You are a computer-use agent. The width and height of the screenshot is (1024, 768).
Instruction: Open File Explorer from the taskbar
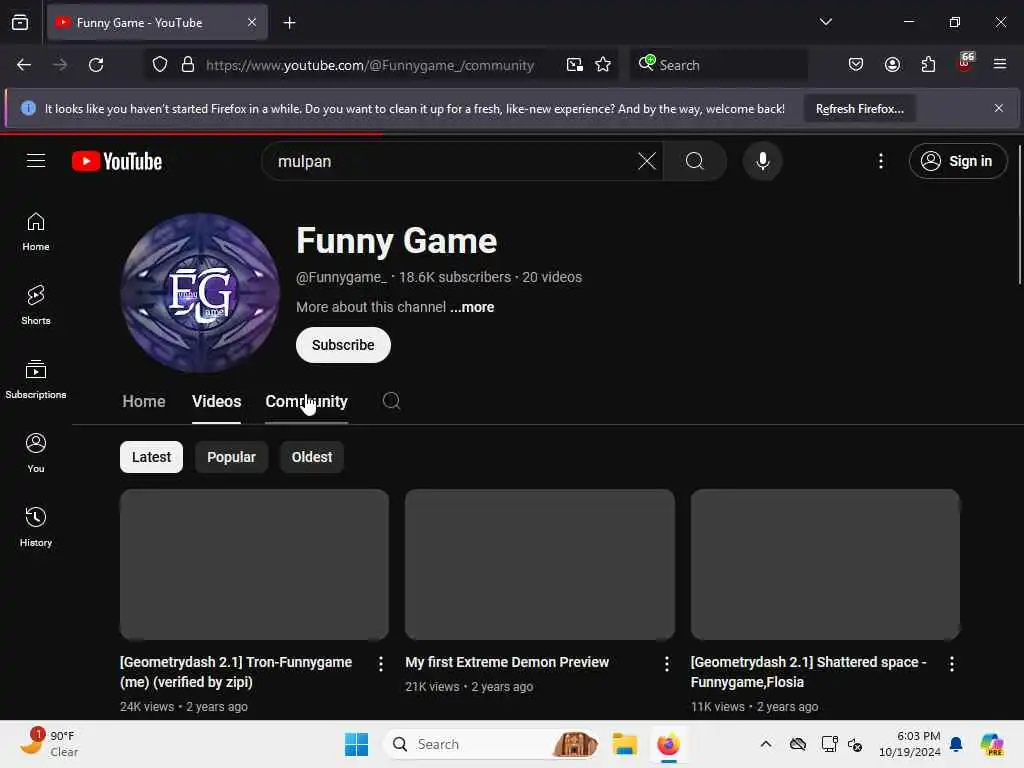pos(624,744)
